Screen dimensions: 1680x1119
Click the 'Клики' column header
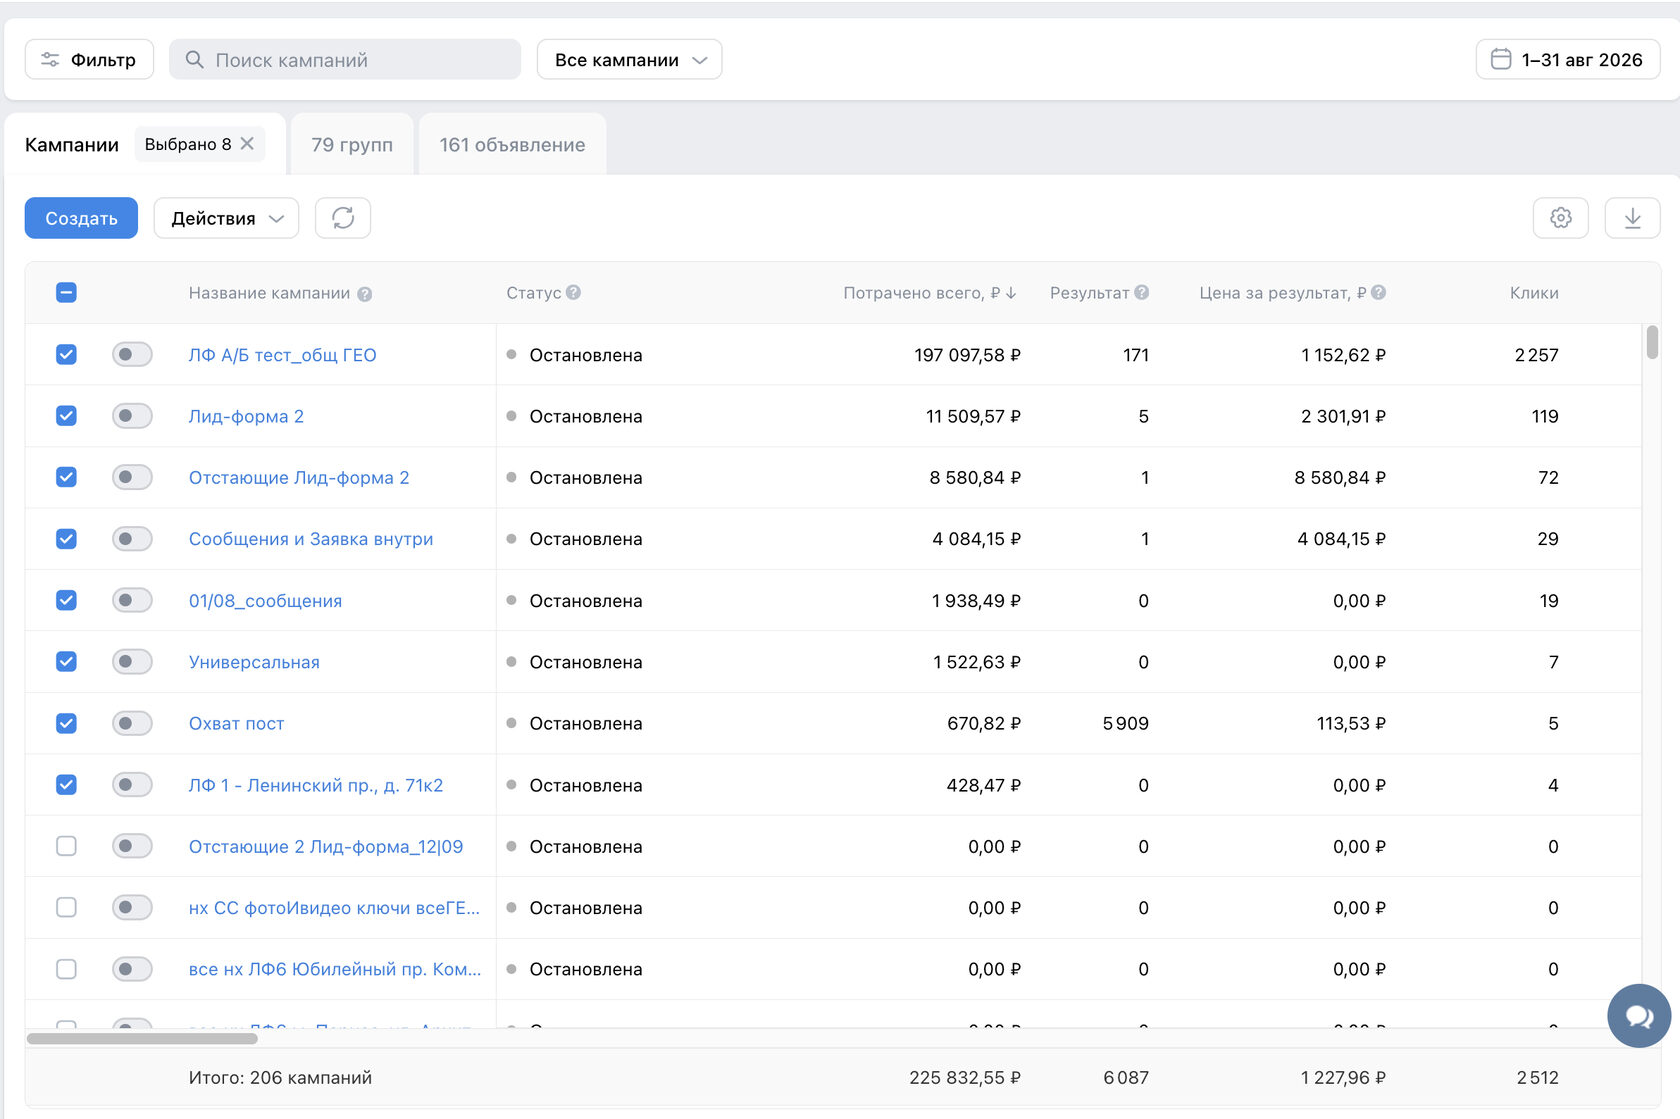[x=1534, y=293]
